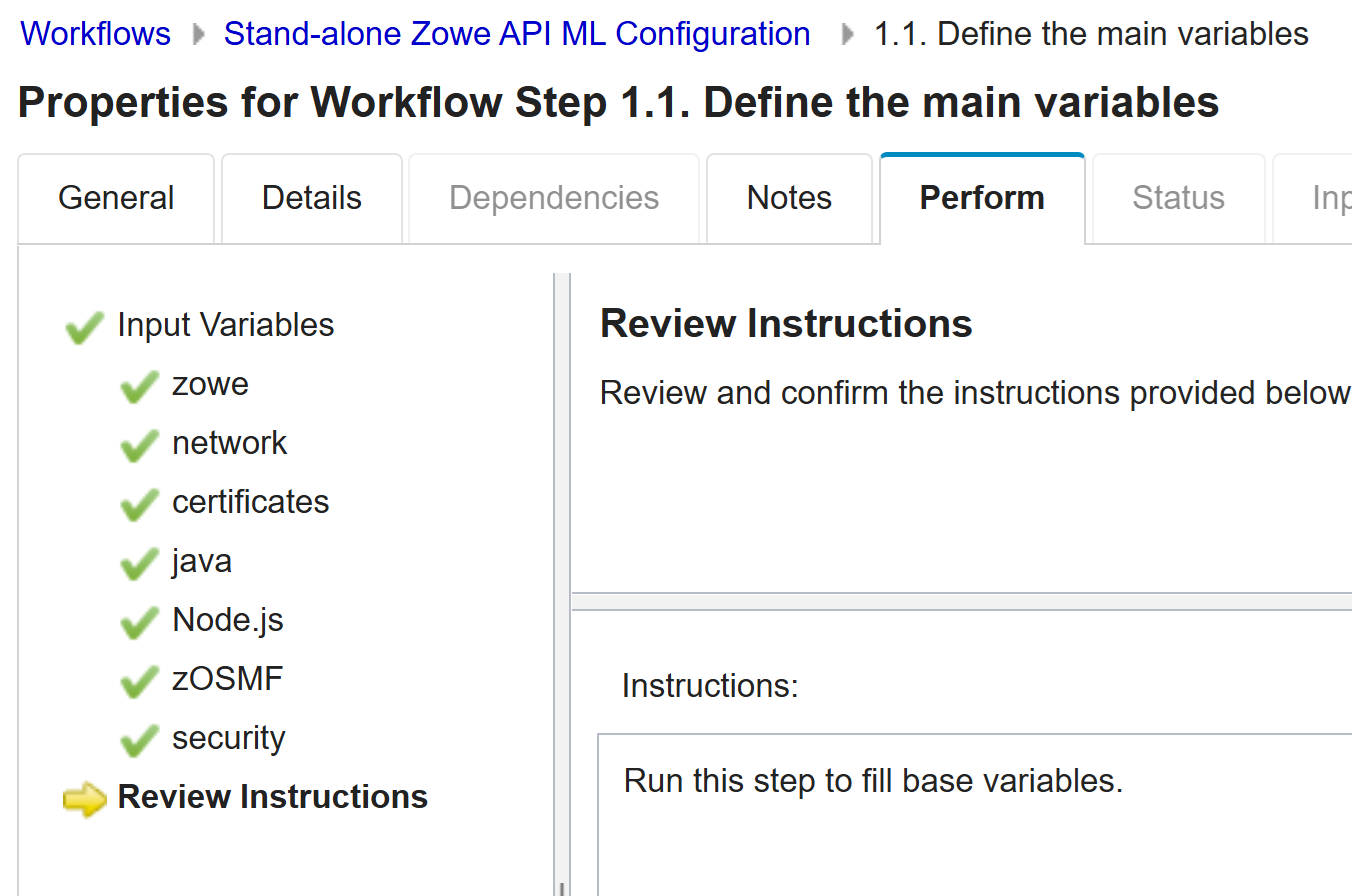Select zOSMF in the variables list
The image size is (1355, 896).
(227, 681)
